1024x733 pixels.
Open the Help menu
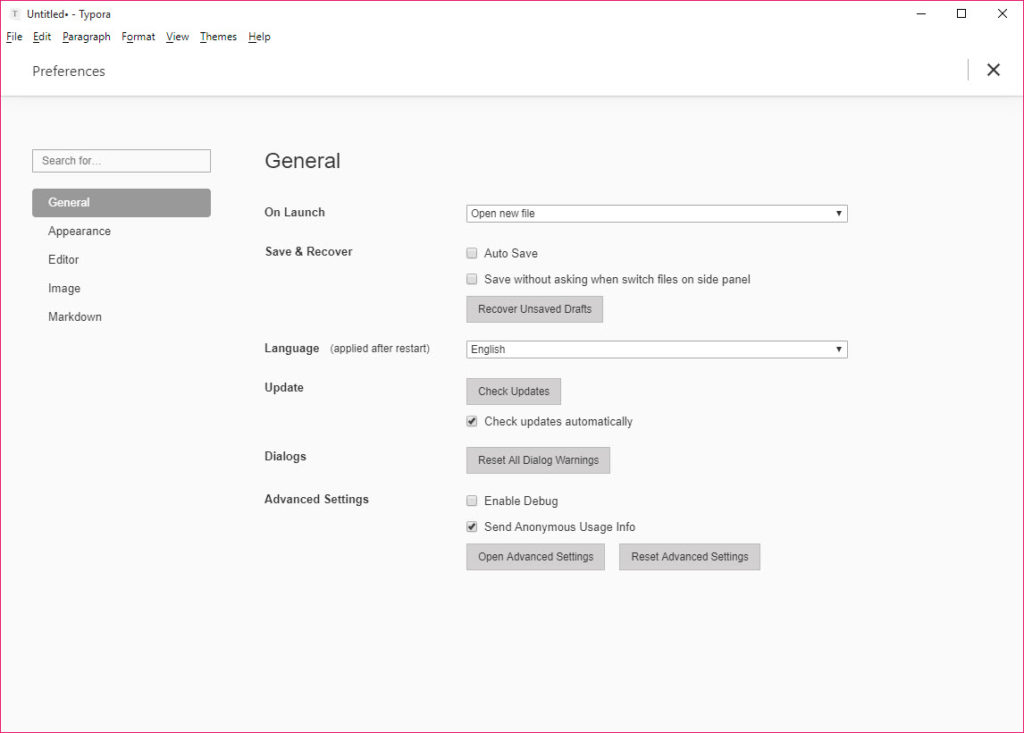tap(259, 37)
